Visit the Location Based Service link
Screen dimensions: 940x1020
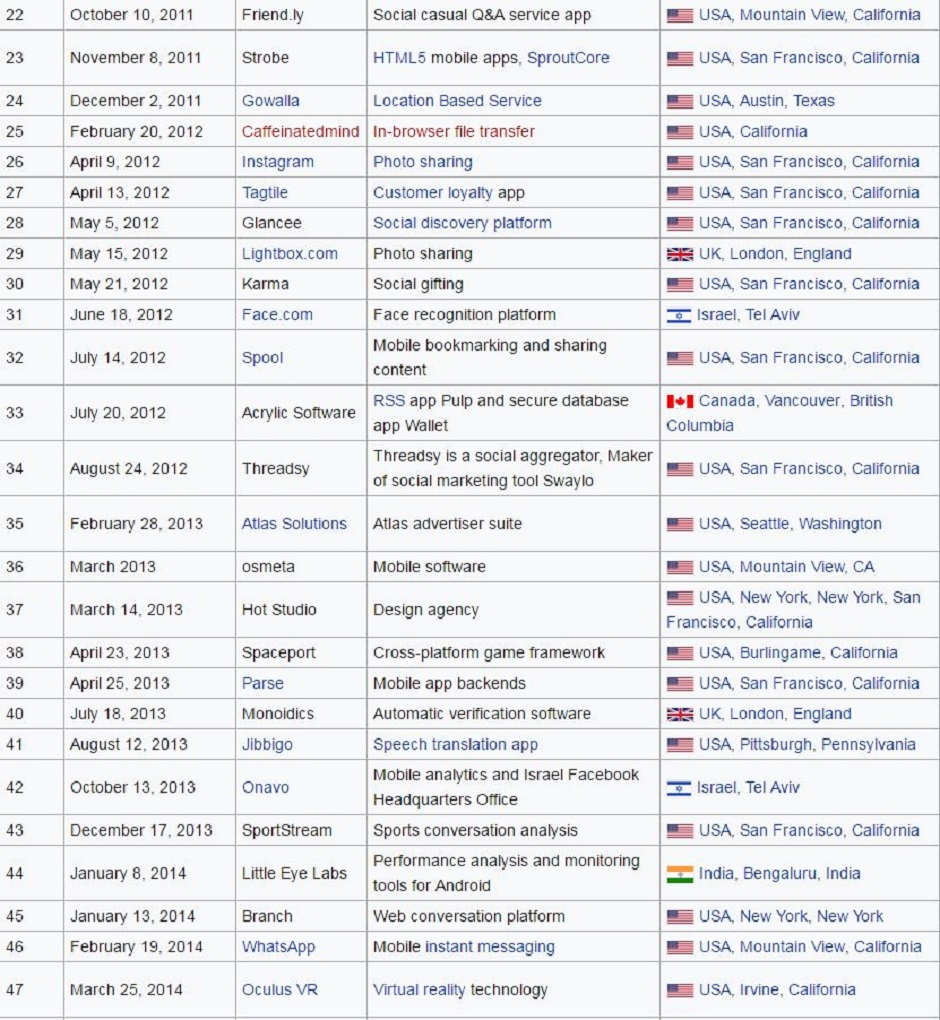pos(457,101)
